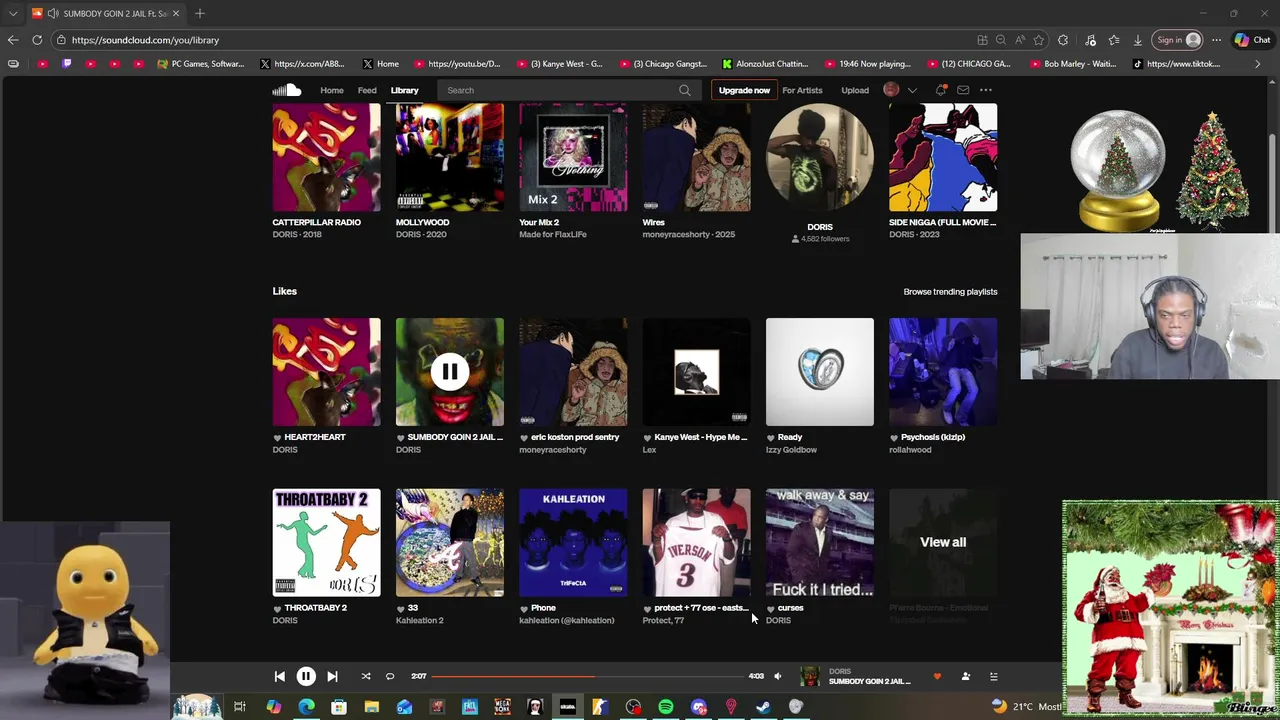Open the Copilot Chat button
The height and width of the screenshot is (720, 1280).
(1252, 40)
